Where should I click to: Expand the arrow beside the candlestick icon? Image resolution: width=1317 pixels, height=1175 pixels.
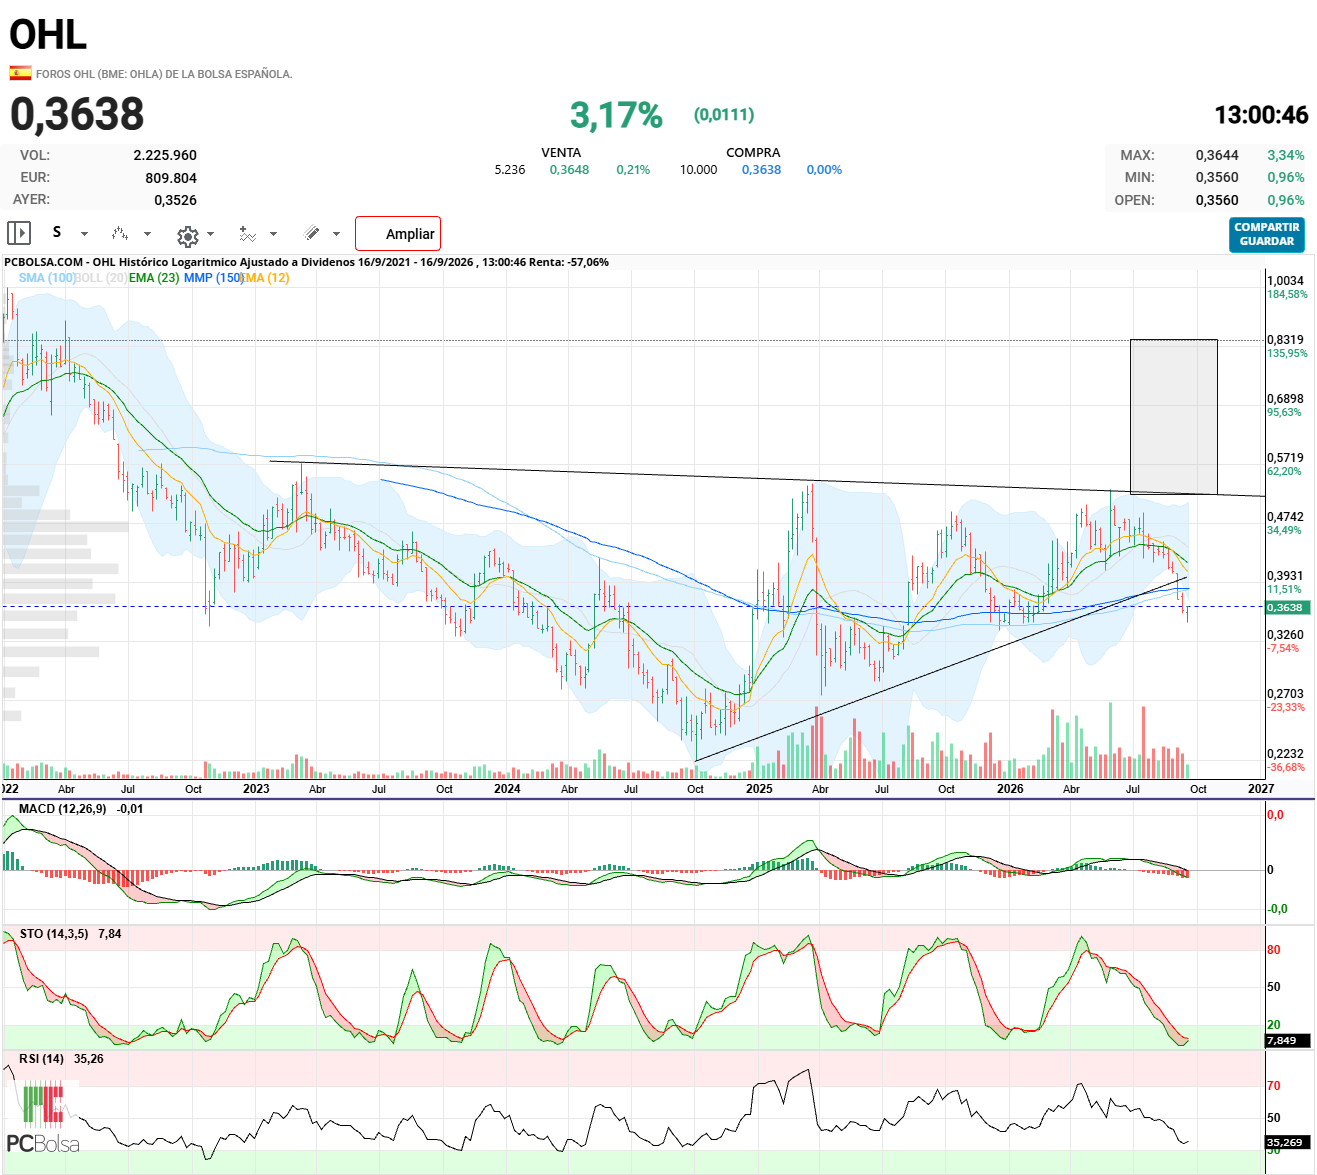(147, 234)
